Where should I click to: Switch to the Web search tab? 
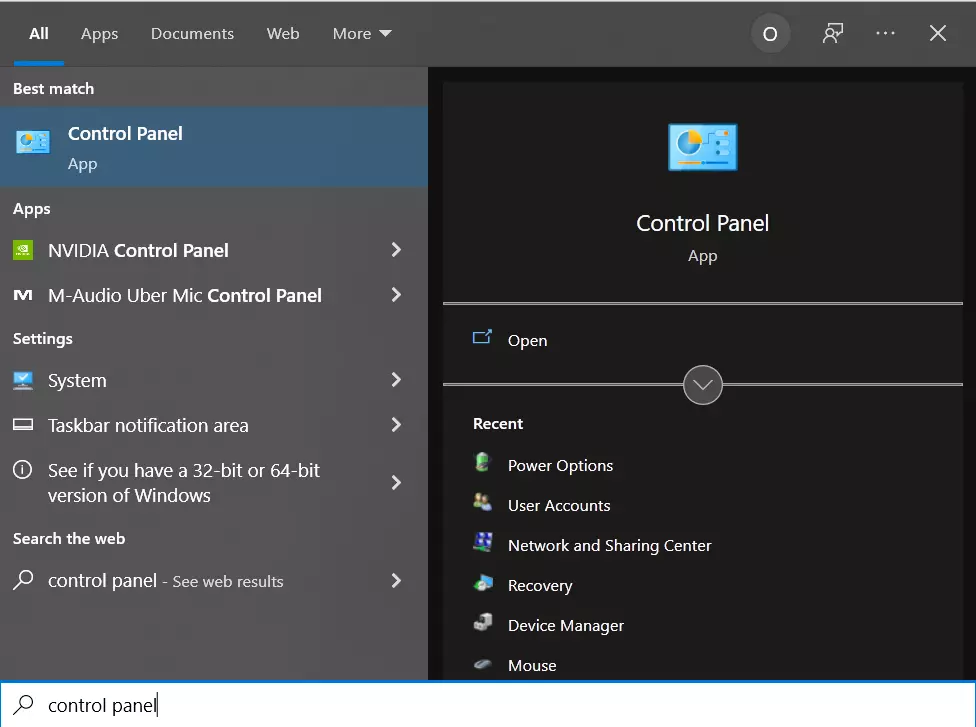pos(283,34)
